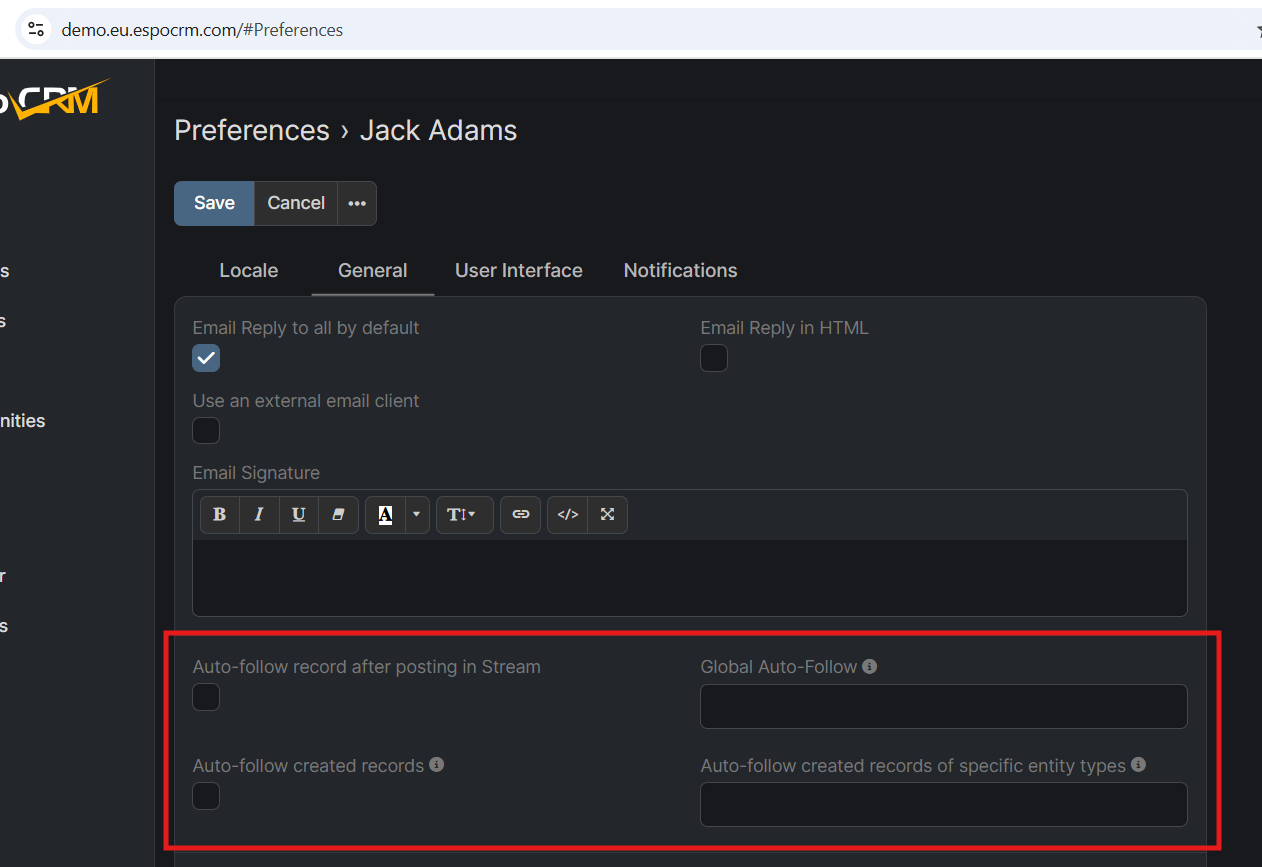Save the preferences

pos(214,203)
